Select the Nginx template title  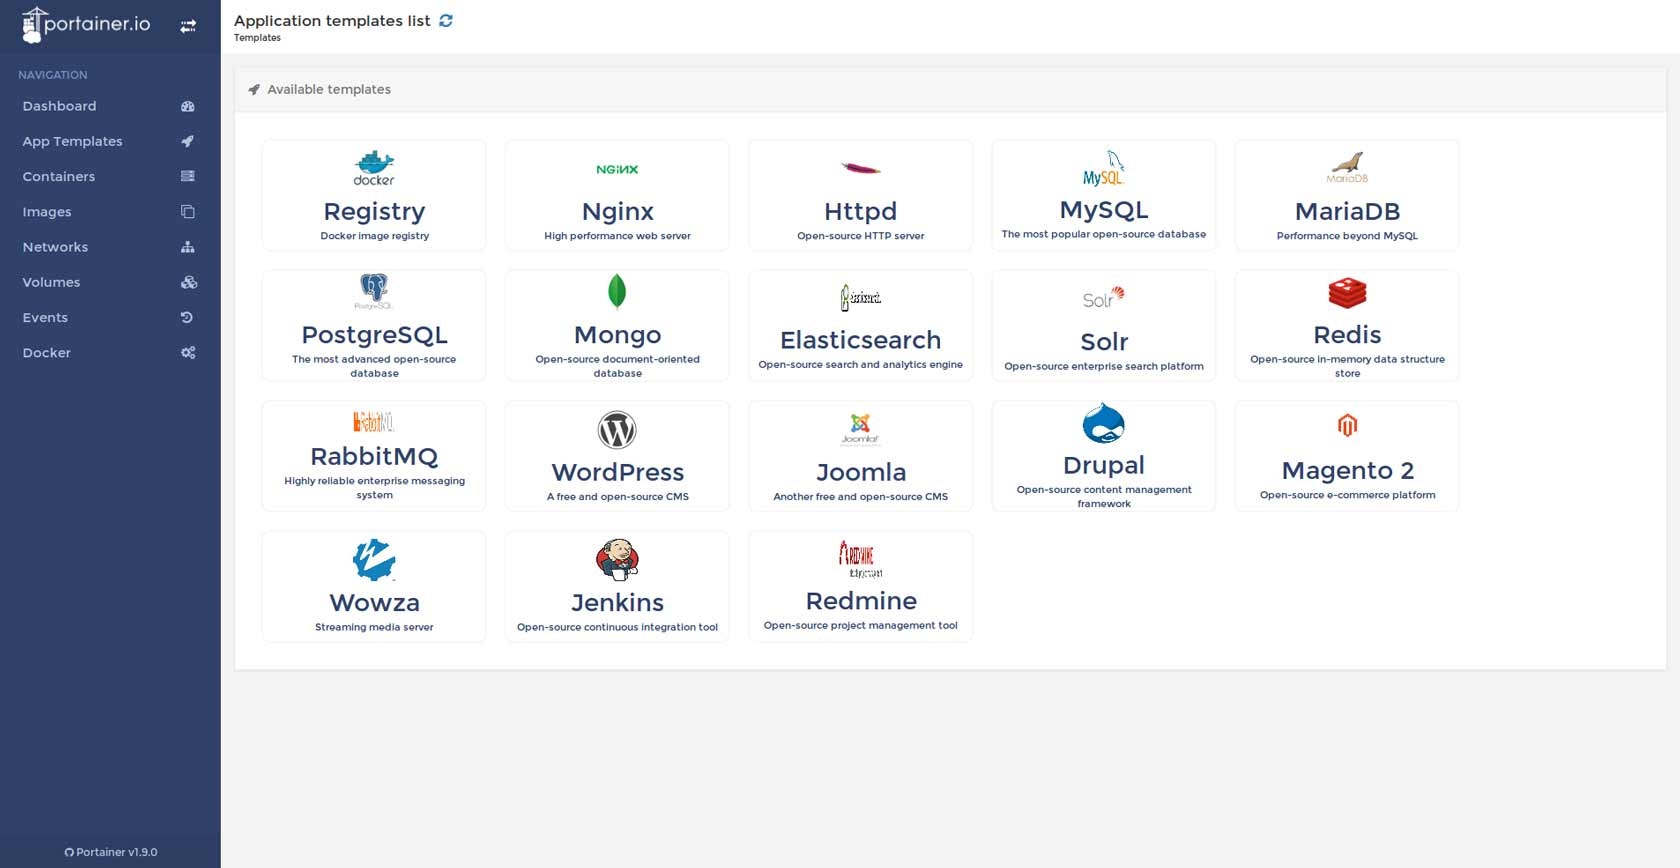click(617, 212)
